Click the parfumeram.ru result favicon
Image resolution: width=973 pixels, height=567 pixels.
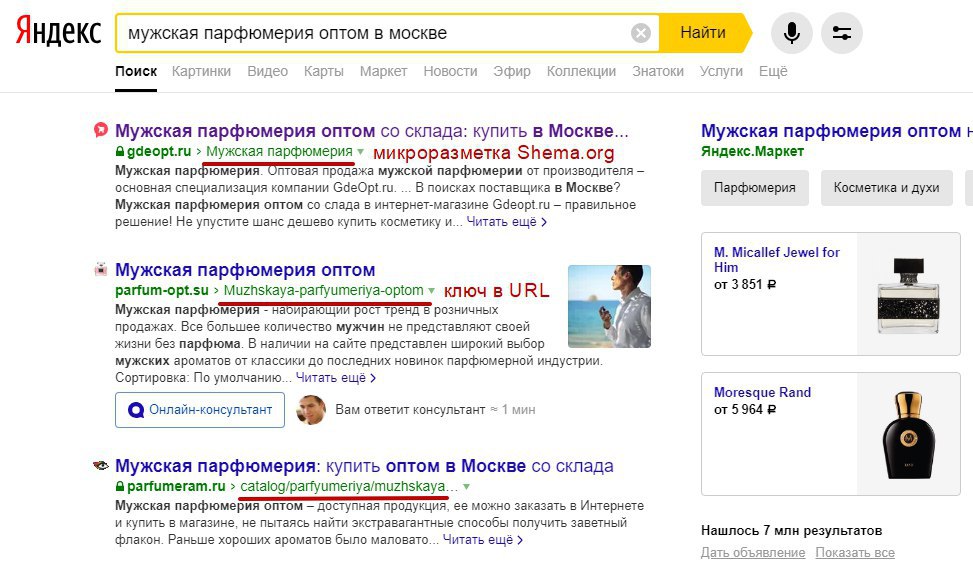(101, 465)
